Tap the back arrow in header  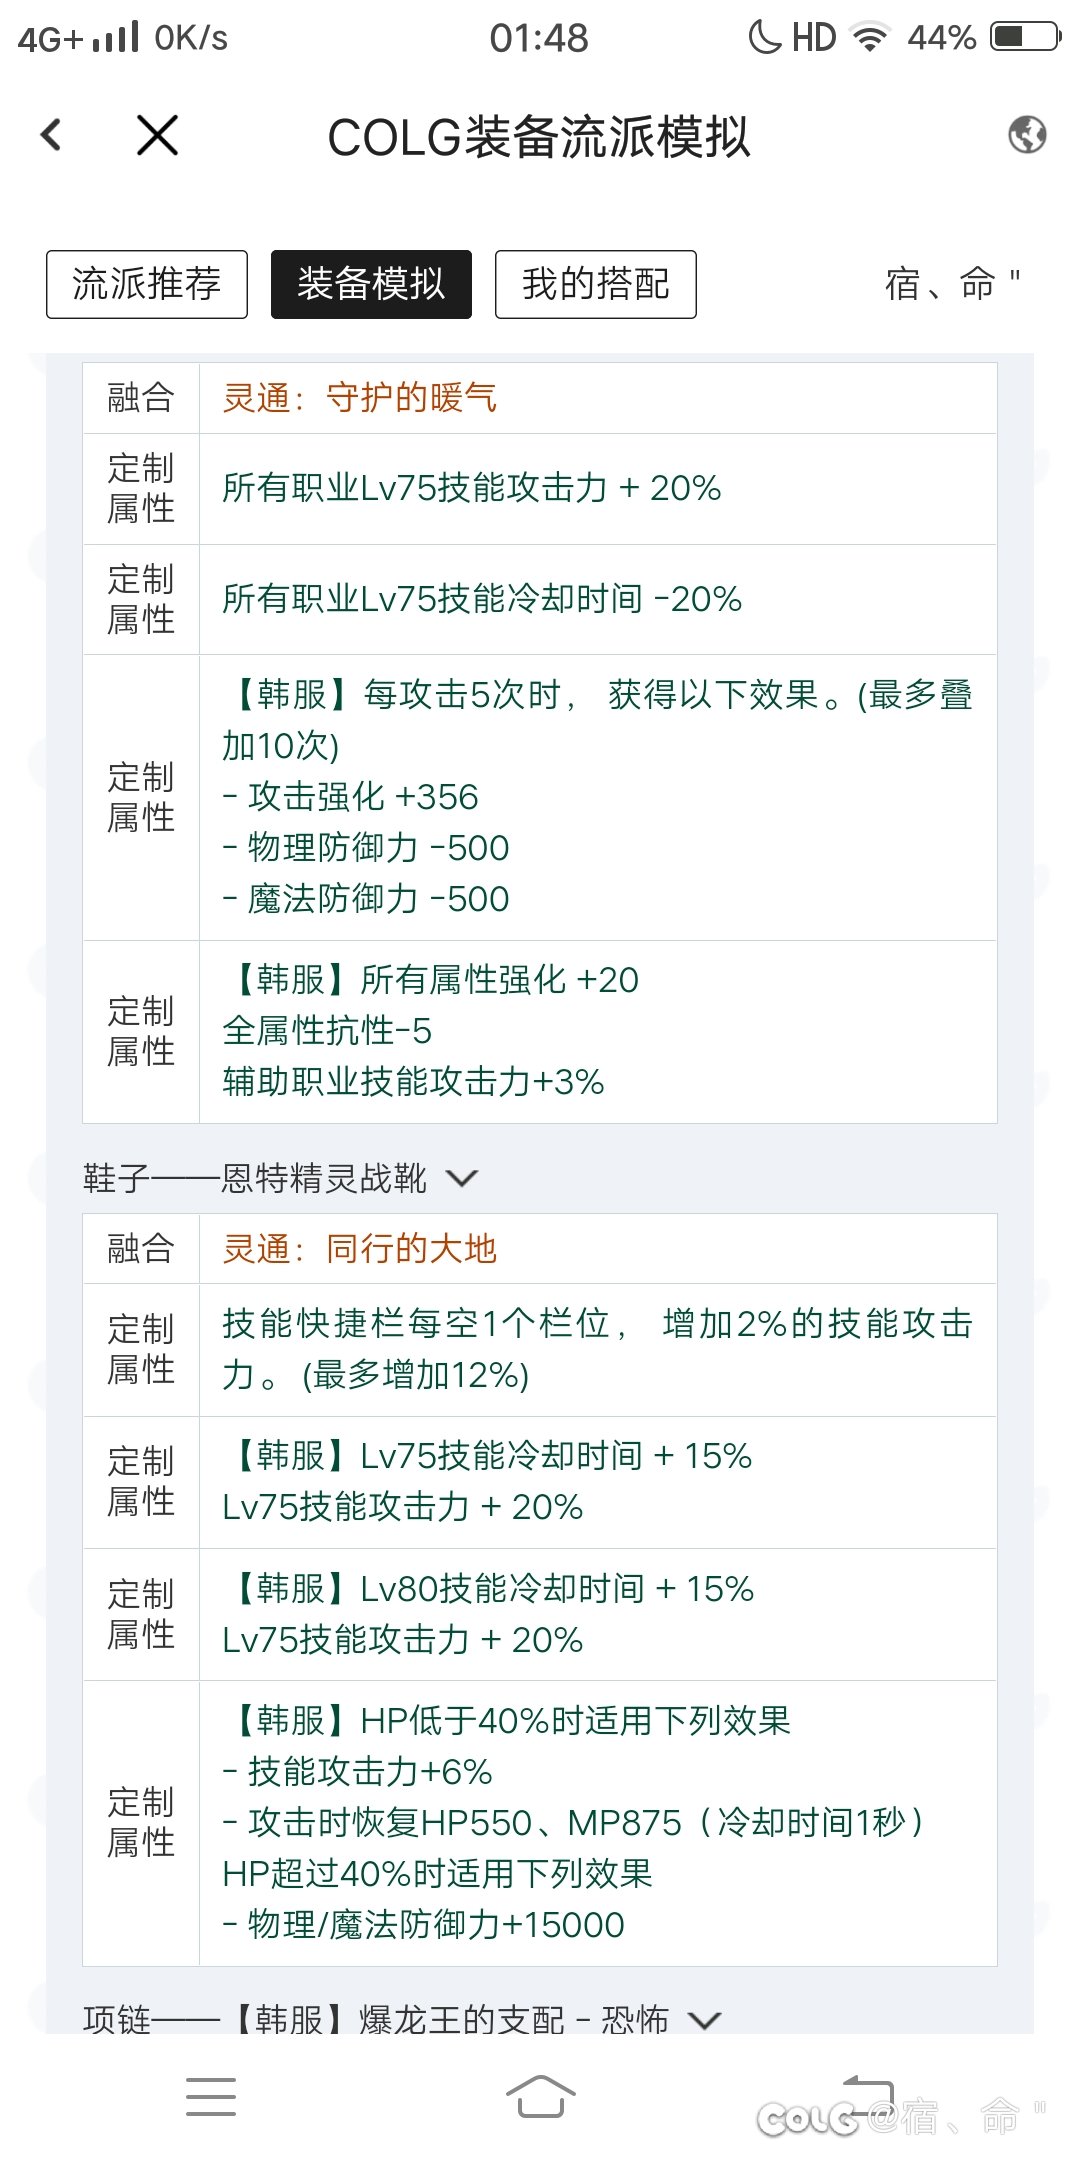(x=52, y=135)
